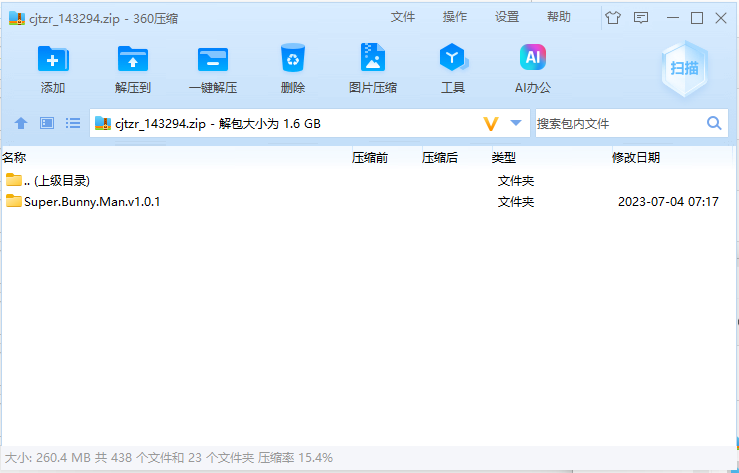
Task: Click the 360压缩 app icon in the title bar
Action: click(17, 18)
